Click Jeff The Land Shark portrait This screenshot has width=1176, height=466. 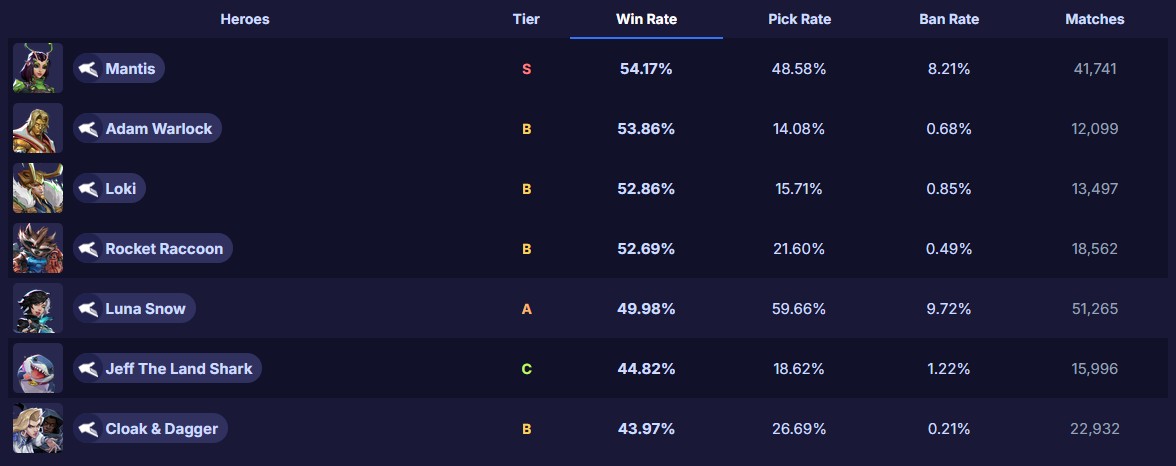38,369
